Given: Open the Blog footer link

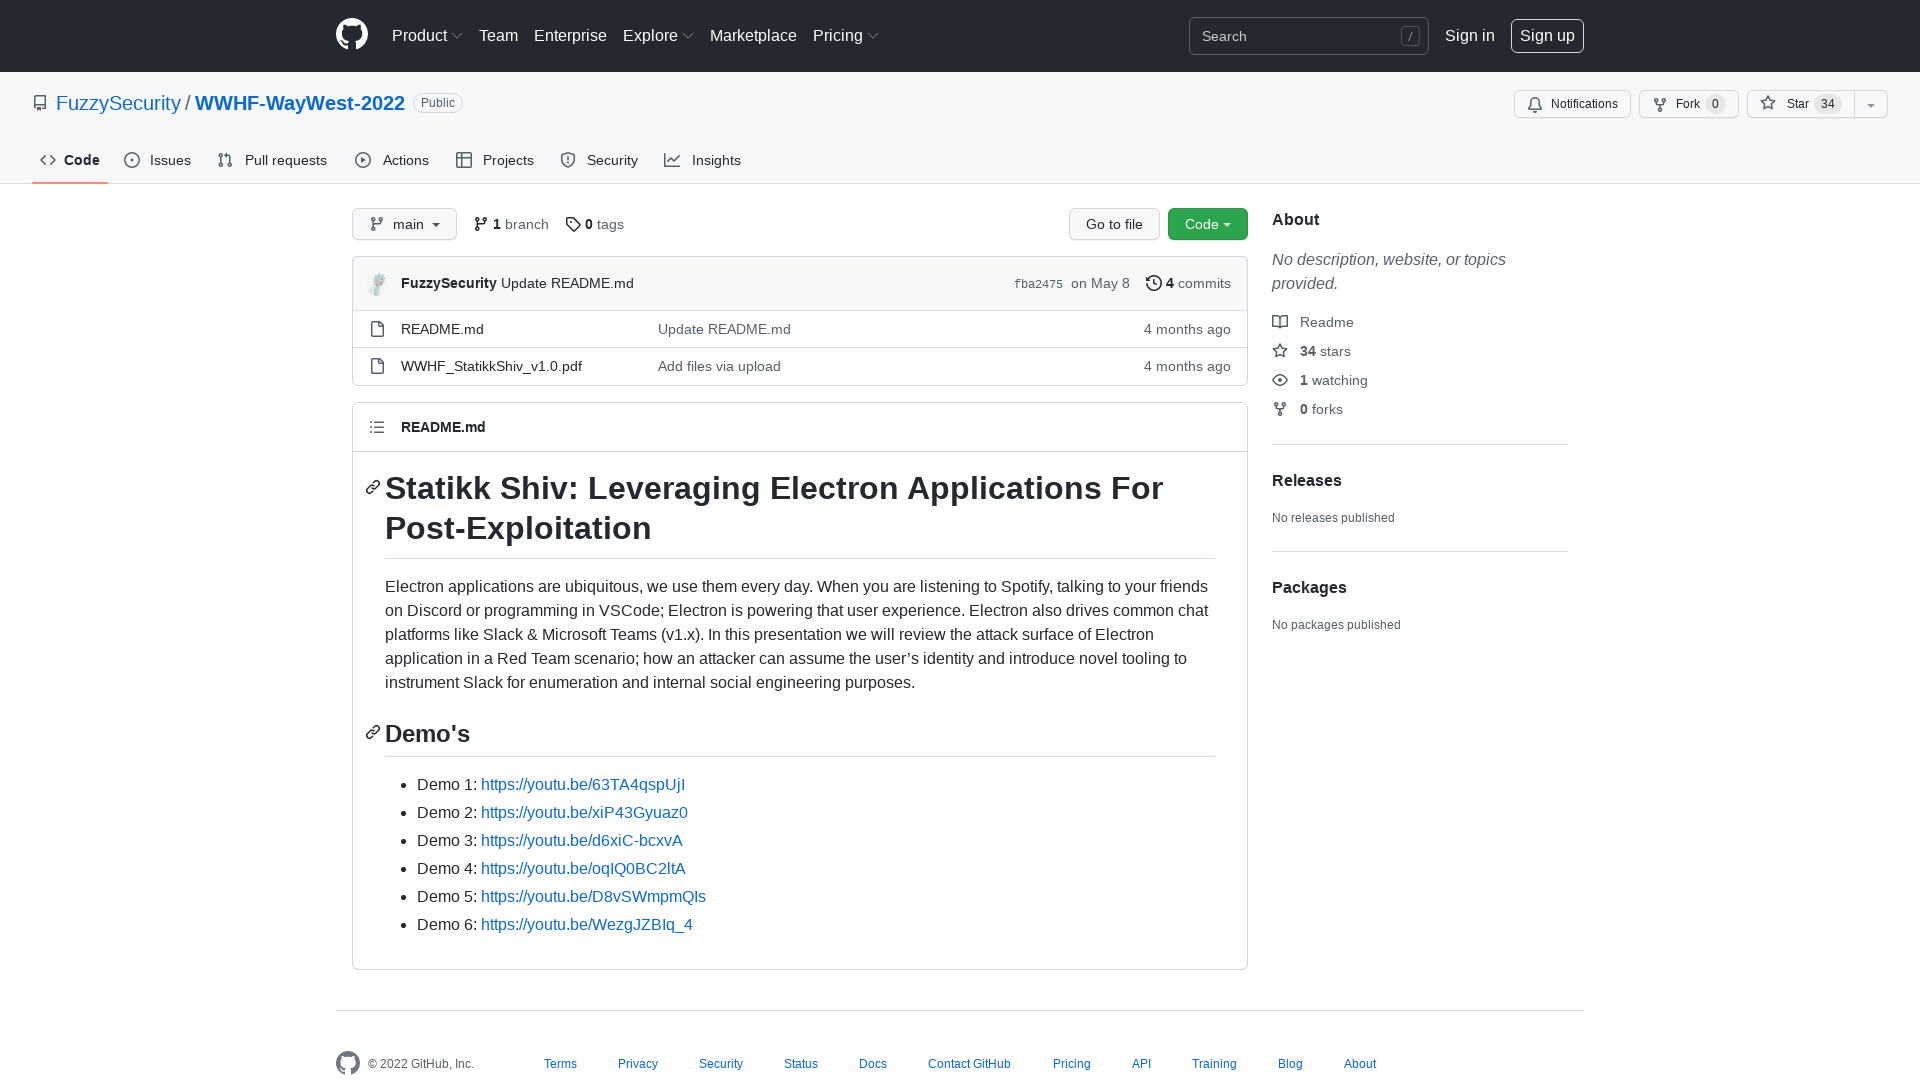Looking at the screenshot, I should pyautogui.click(x=1290, y=1063).
